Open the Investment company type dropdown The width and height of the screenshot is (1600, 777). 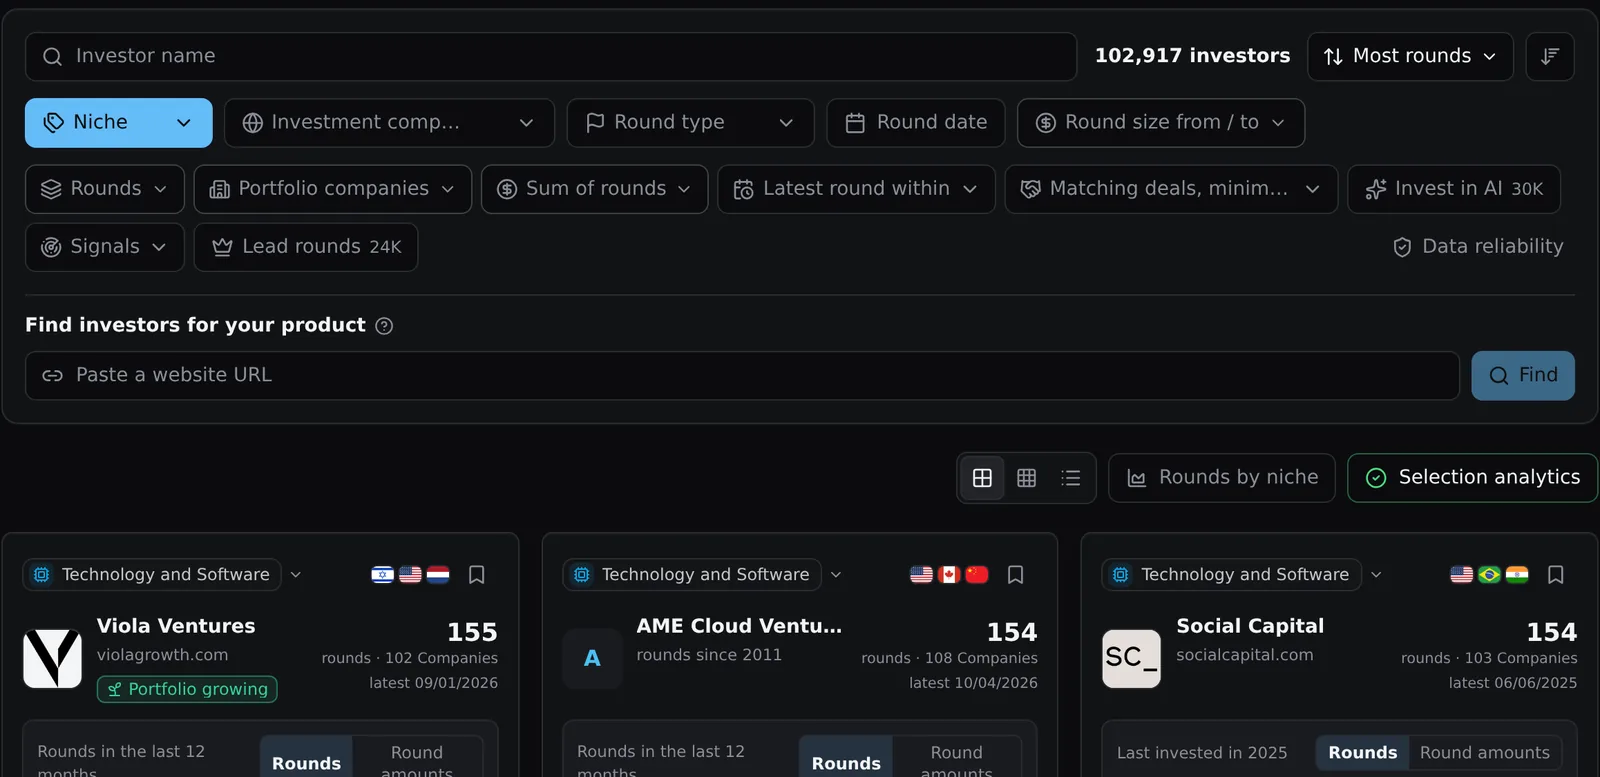tap(389, 123)
